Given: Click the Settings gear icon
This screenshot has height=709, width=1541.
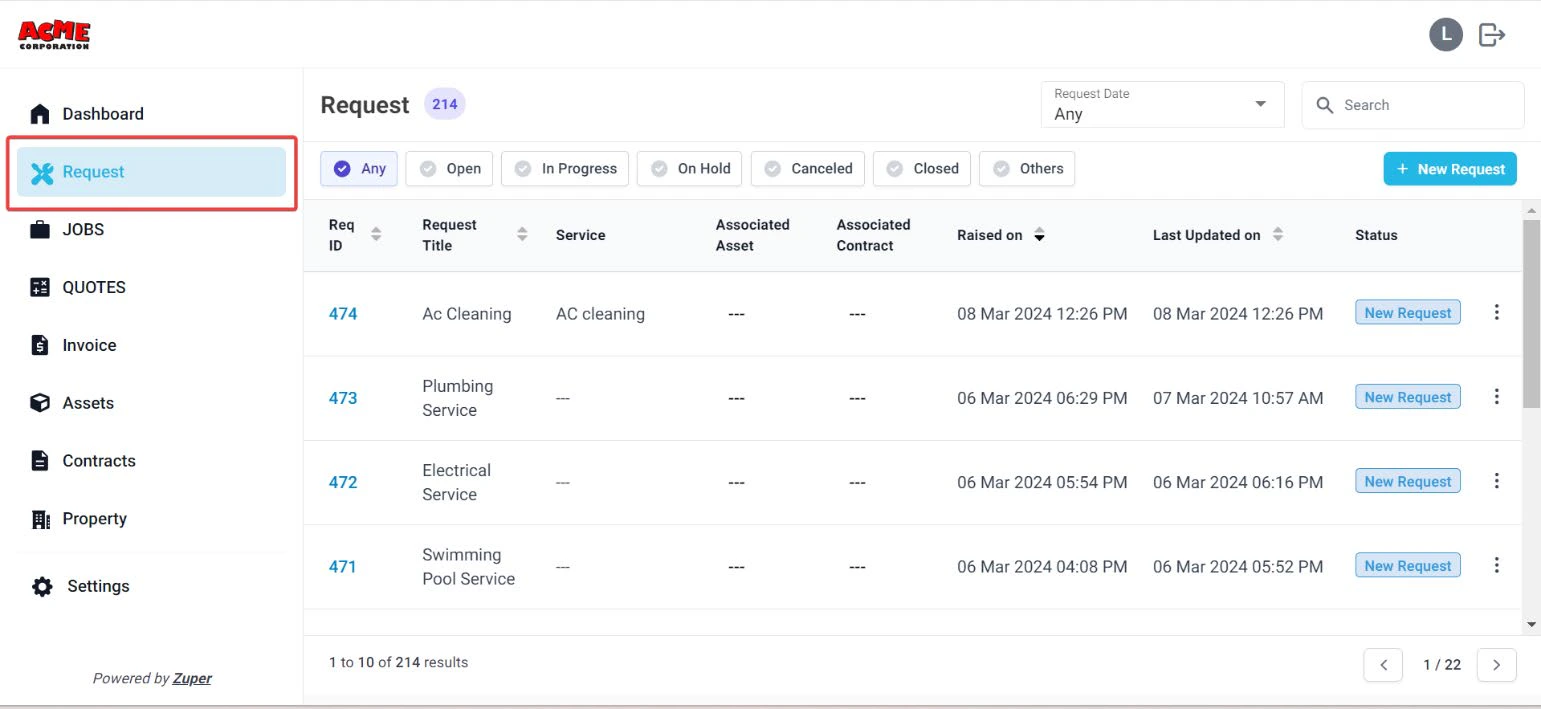Looking at the screenshot, I should (42, 586).
